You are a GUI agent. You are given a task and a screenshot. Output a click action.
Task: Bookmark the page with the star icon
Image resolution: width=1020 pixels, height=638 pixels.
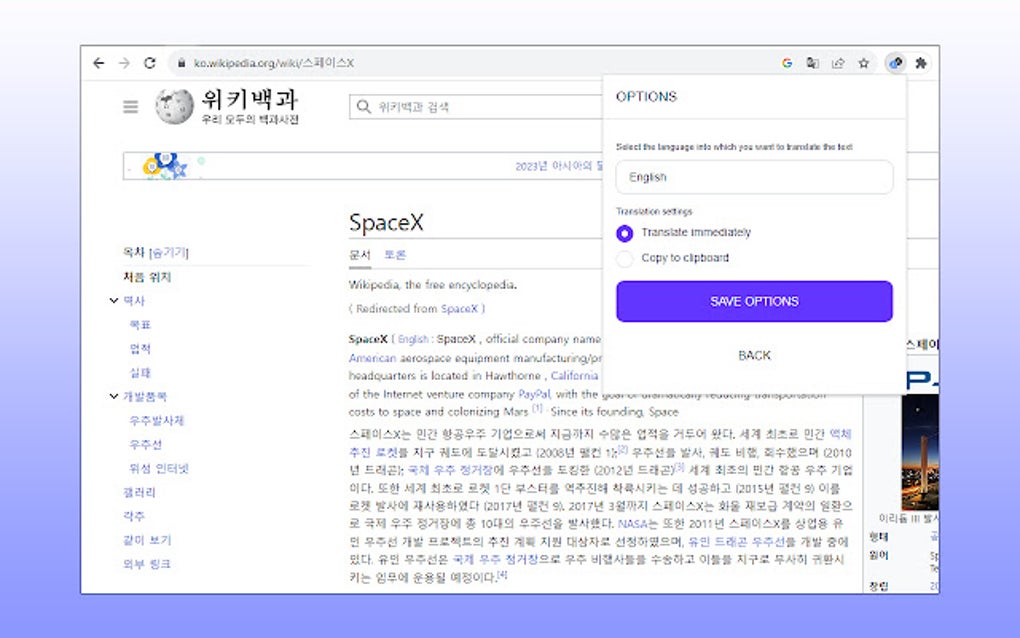[863, 62]
